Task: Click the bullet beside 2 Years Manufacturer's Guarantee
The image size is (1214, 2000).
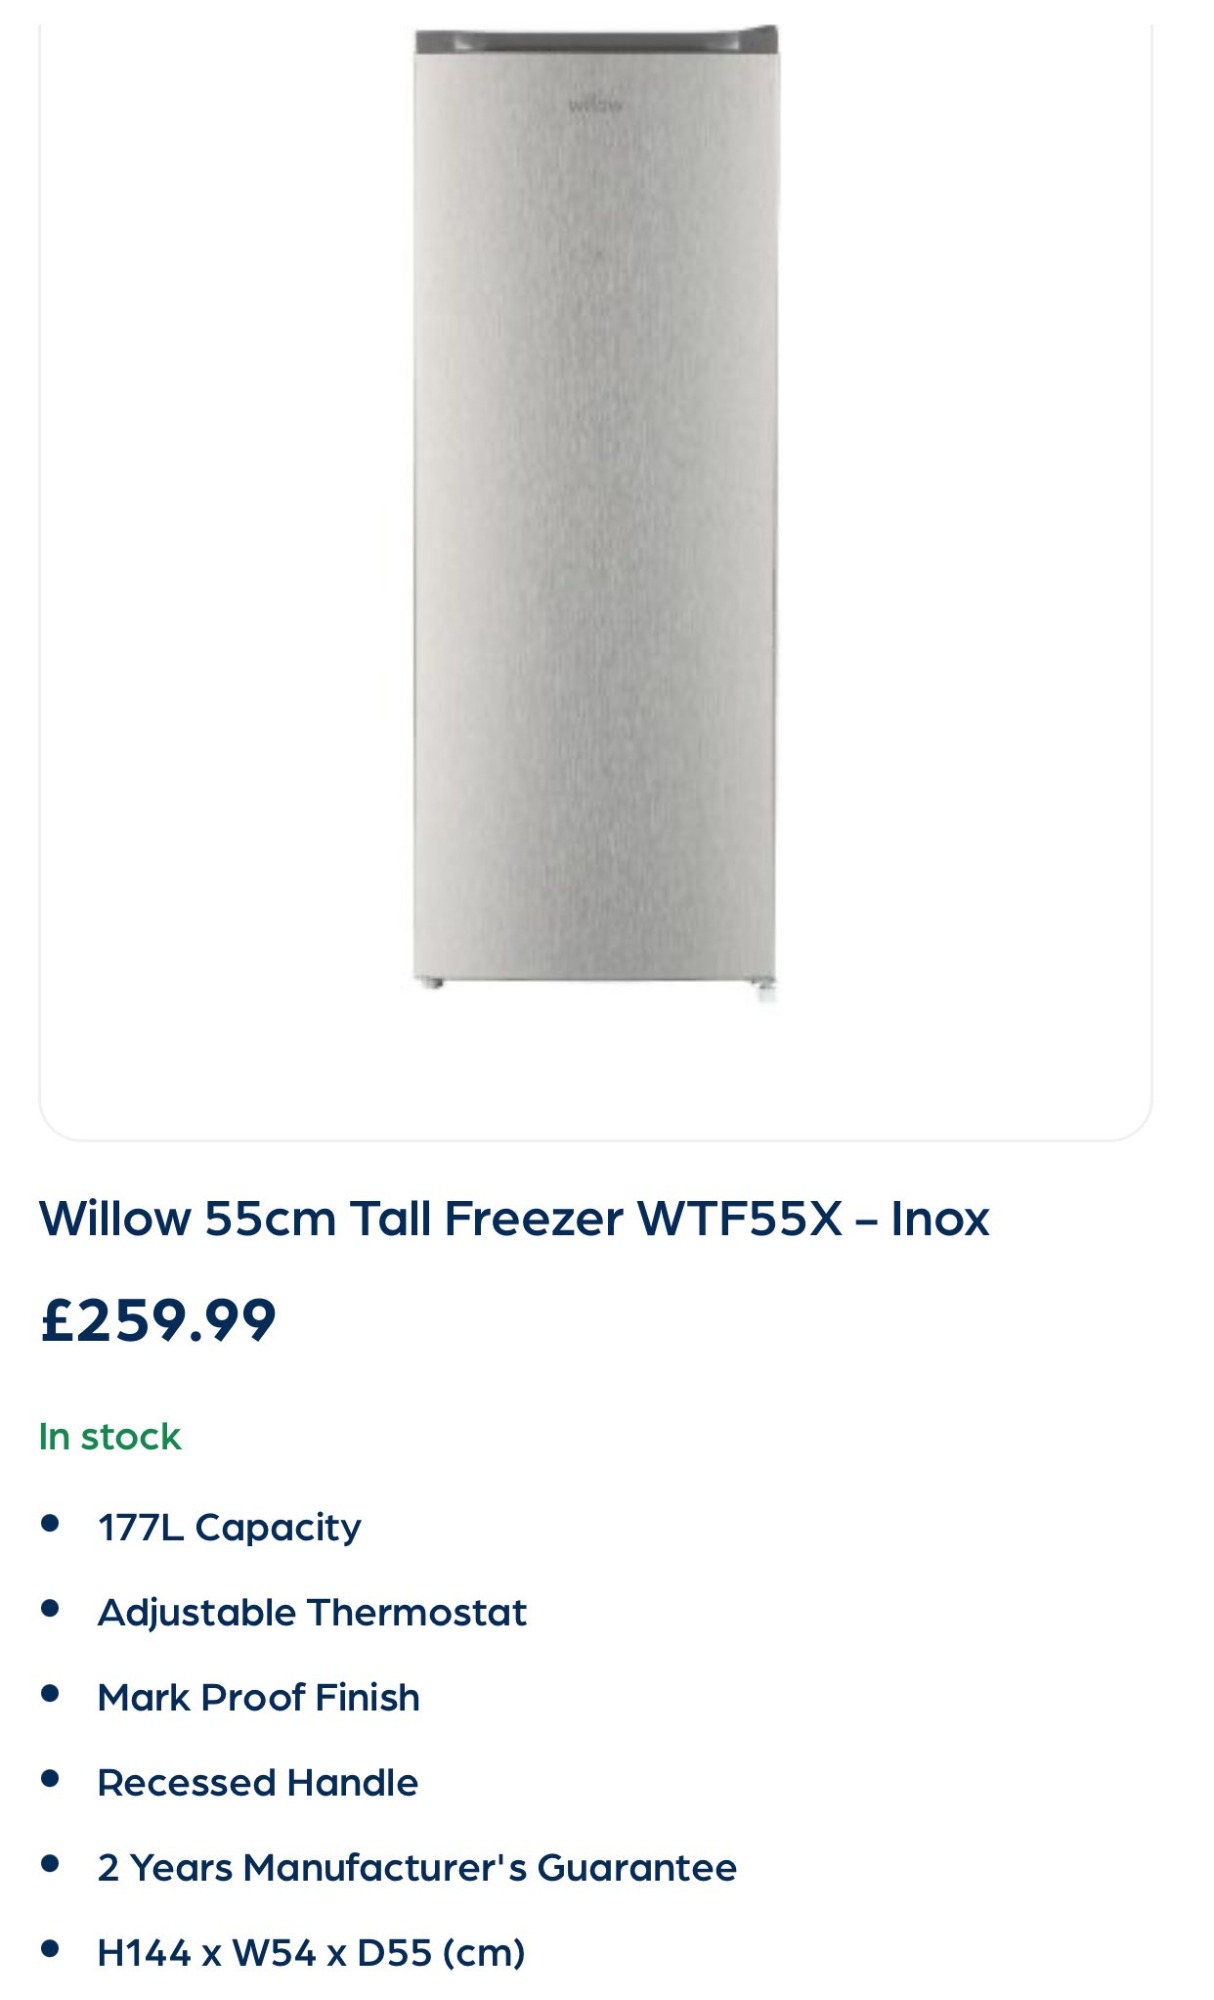Action: pos(50,1863)
